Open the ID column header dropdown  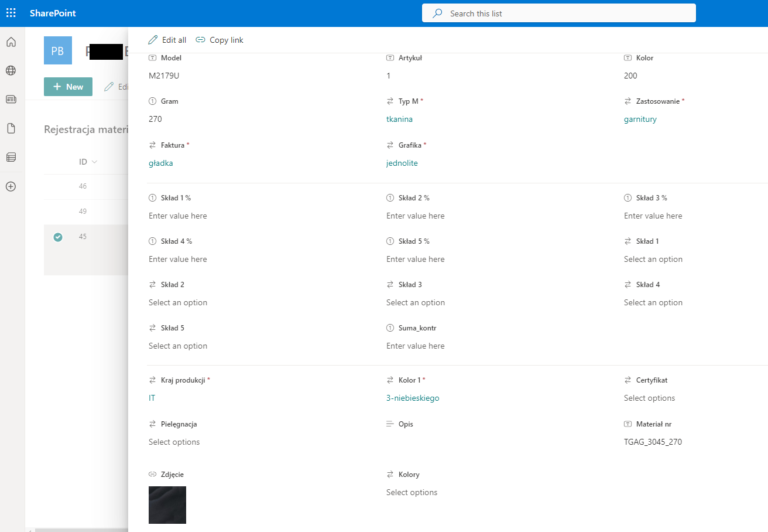pos(87,161)
